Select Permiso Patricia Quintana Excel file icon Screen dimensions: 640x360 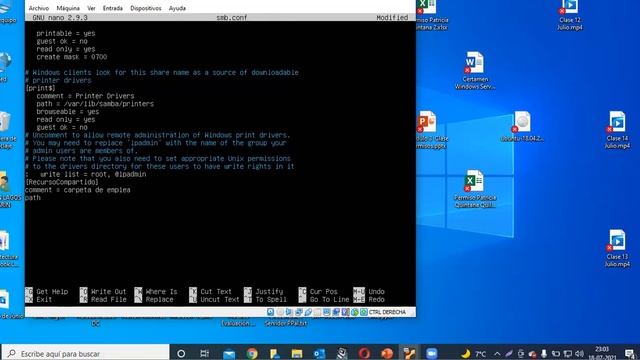(x=475, y=189)
